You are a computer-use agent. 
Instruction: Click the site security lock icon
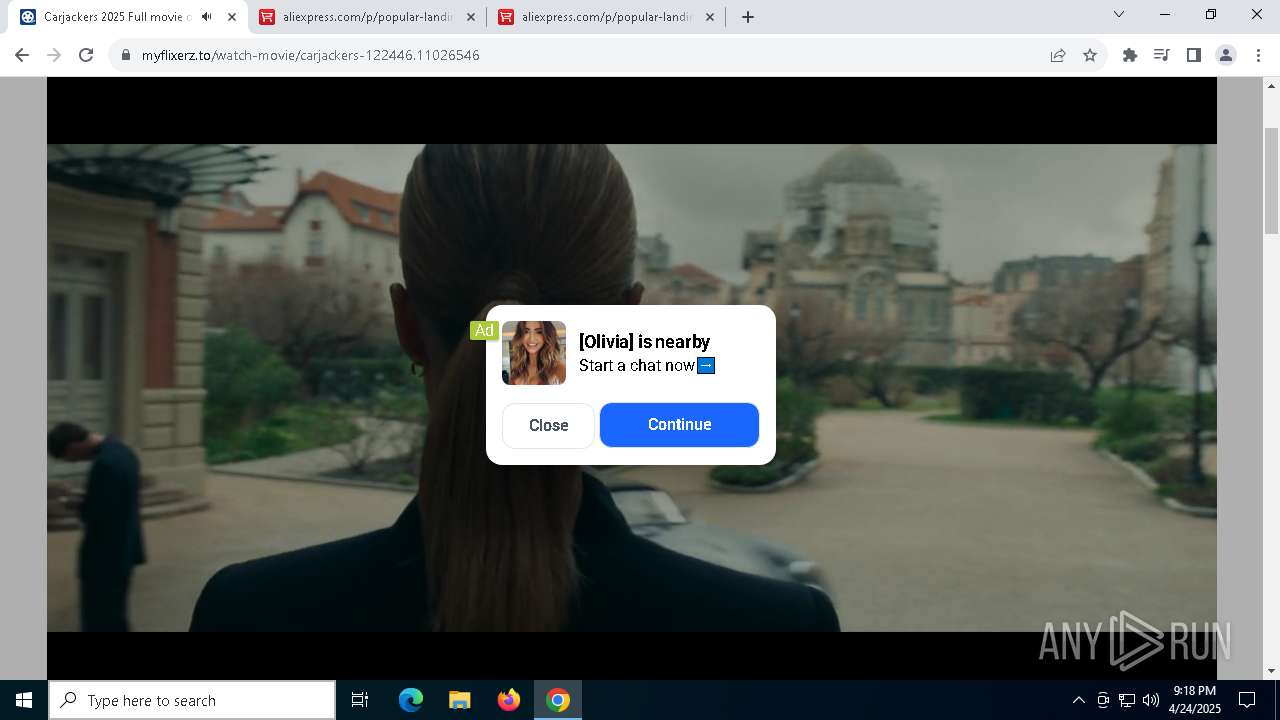126,55
